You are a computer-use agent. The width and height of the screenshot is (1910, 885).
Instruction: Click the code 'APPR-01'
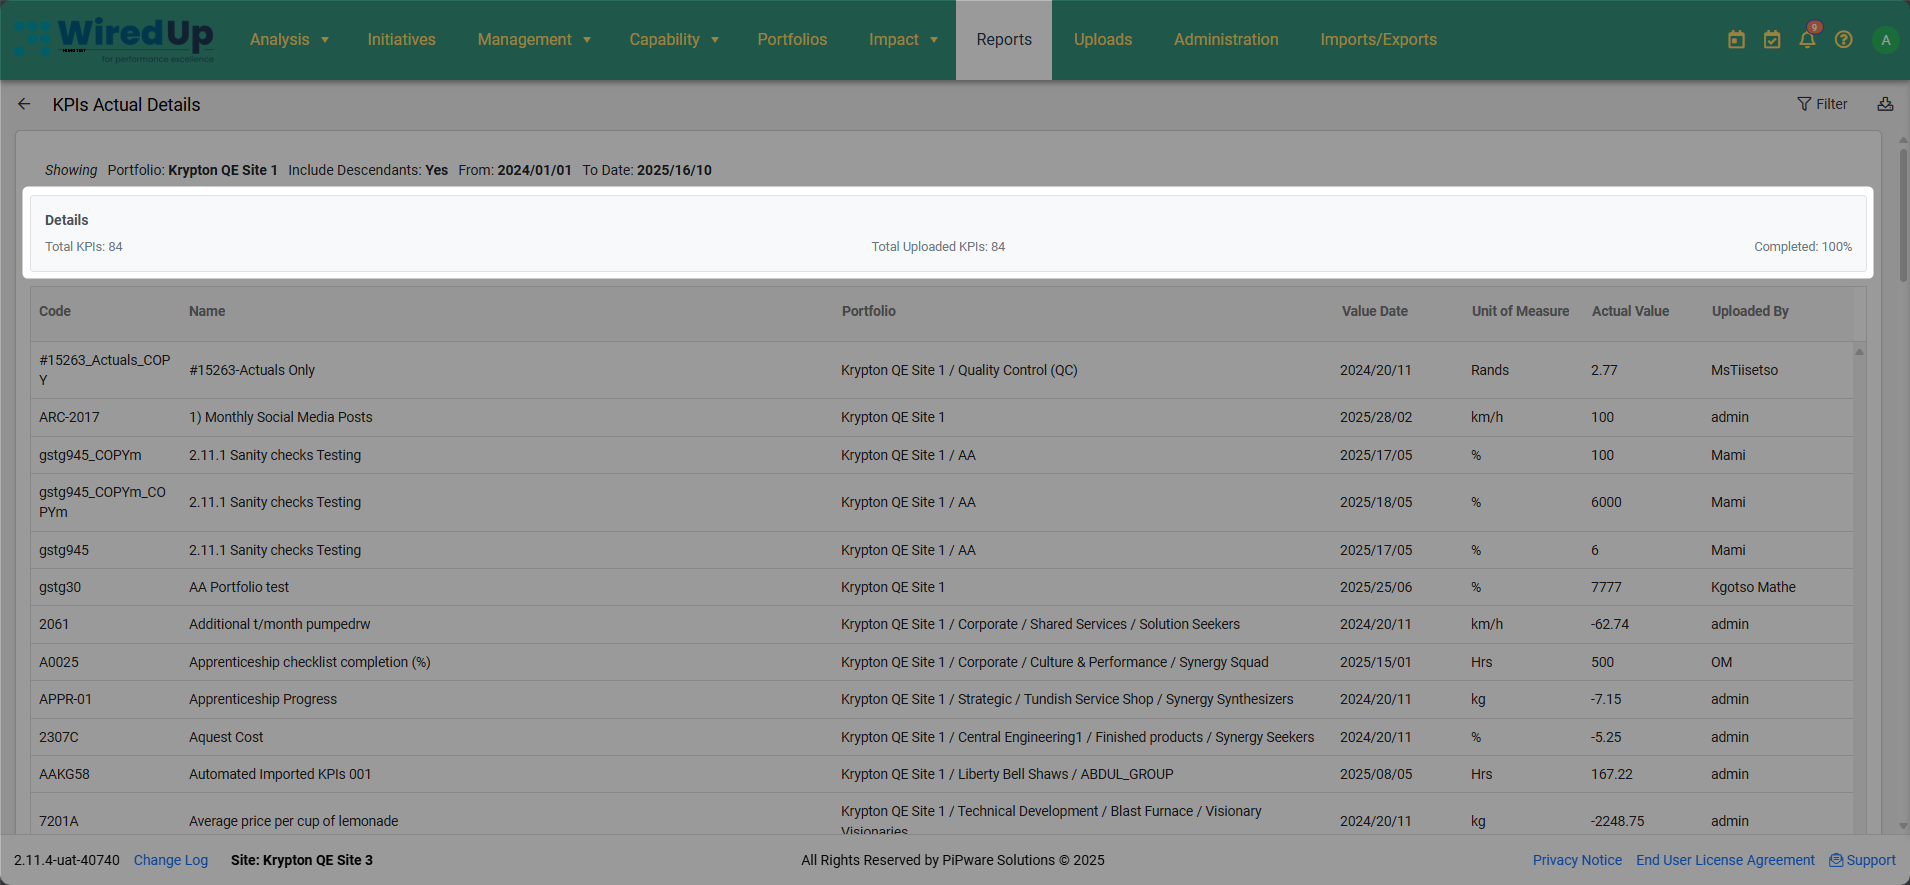(x=65, y=699)
